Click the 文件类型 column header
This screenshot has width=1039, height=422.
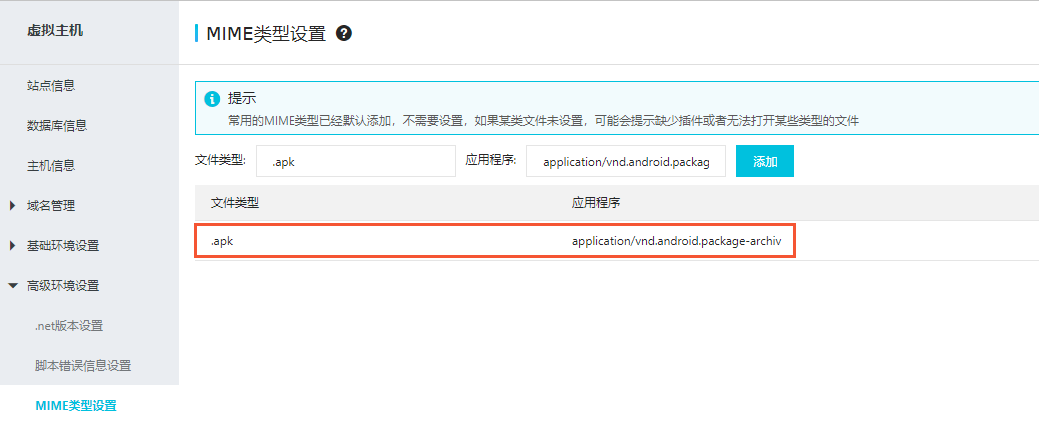pos(235,202)
